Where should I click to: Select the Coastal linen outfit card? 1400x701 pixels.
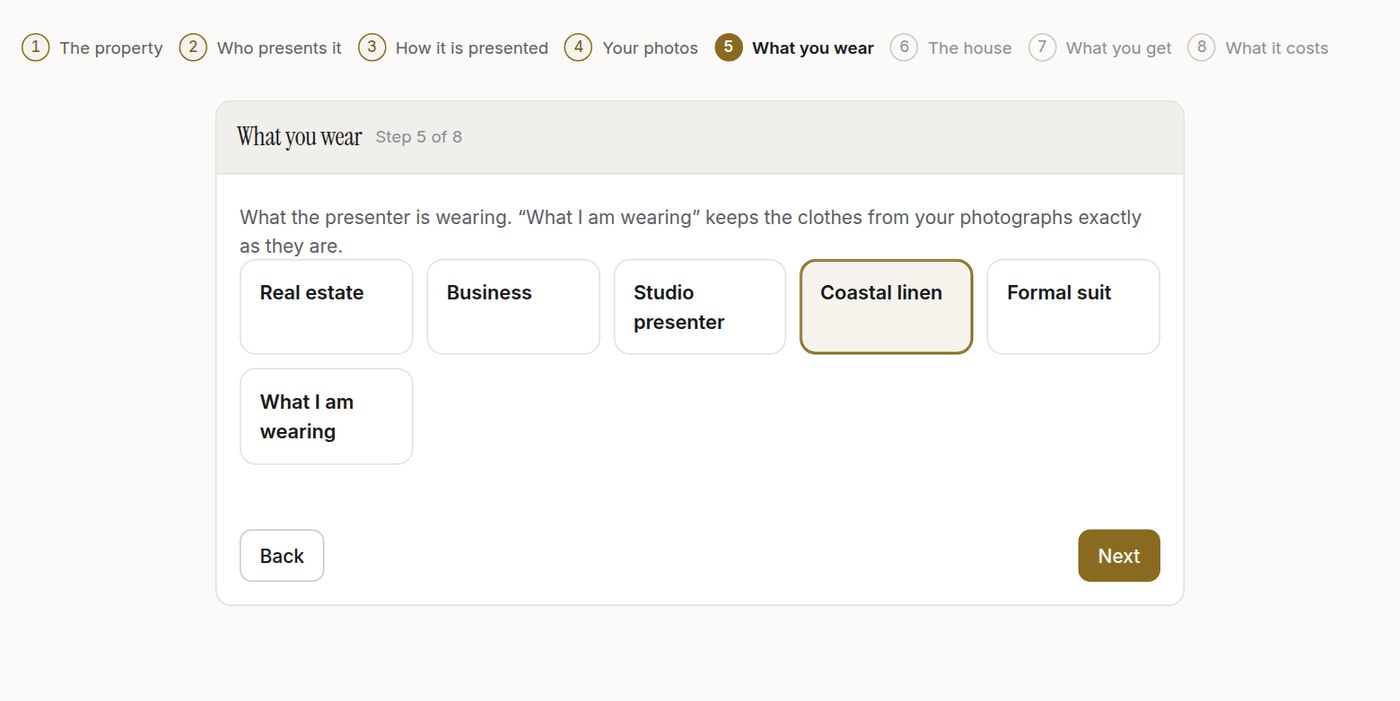pyautogui.click(x=886, y=307)
